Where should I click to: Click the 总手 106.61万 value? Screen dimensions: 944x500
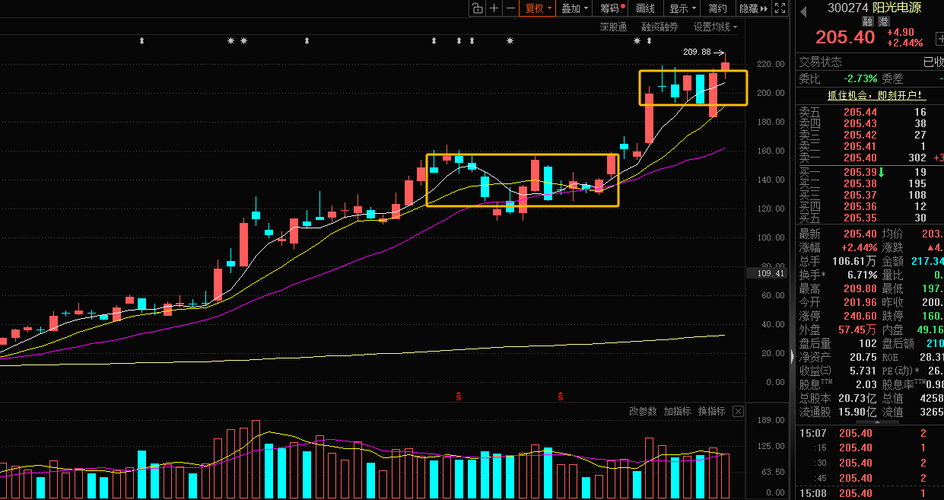point(855,261)
